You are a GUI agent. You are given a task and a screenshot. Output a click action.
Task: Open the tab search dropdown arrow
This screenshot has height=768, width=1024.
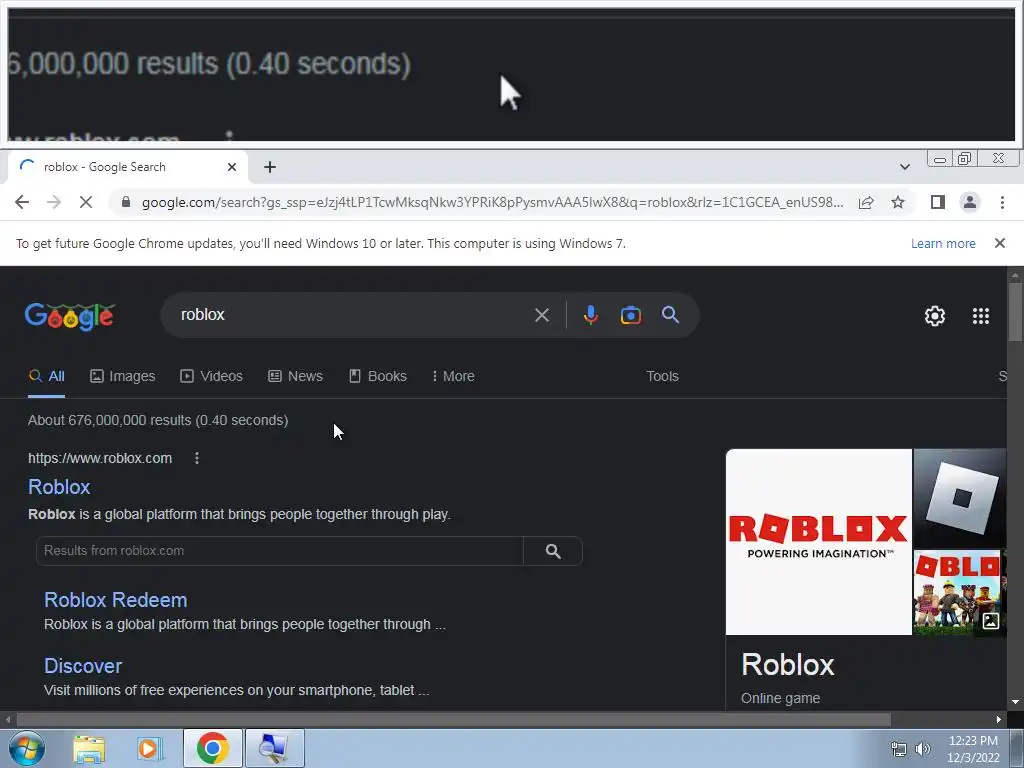pos(904,167)
